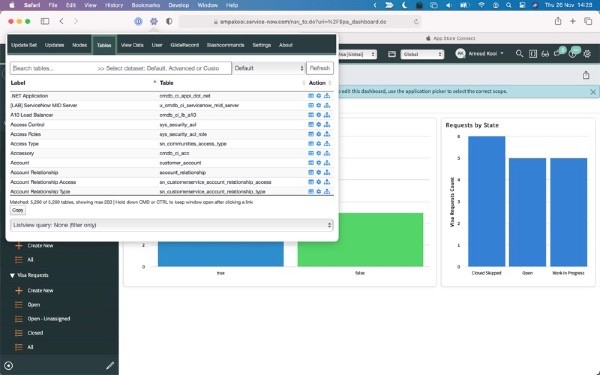Open the Settings tab in popup
Viewport: 600px width, 375px height.
262,45
